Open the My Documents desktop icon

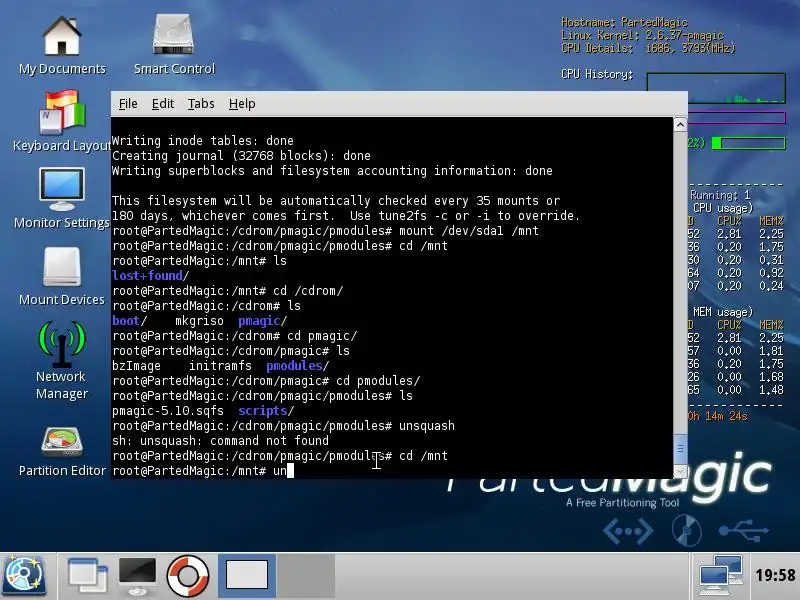[62, 45]
